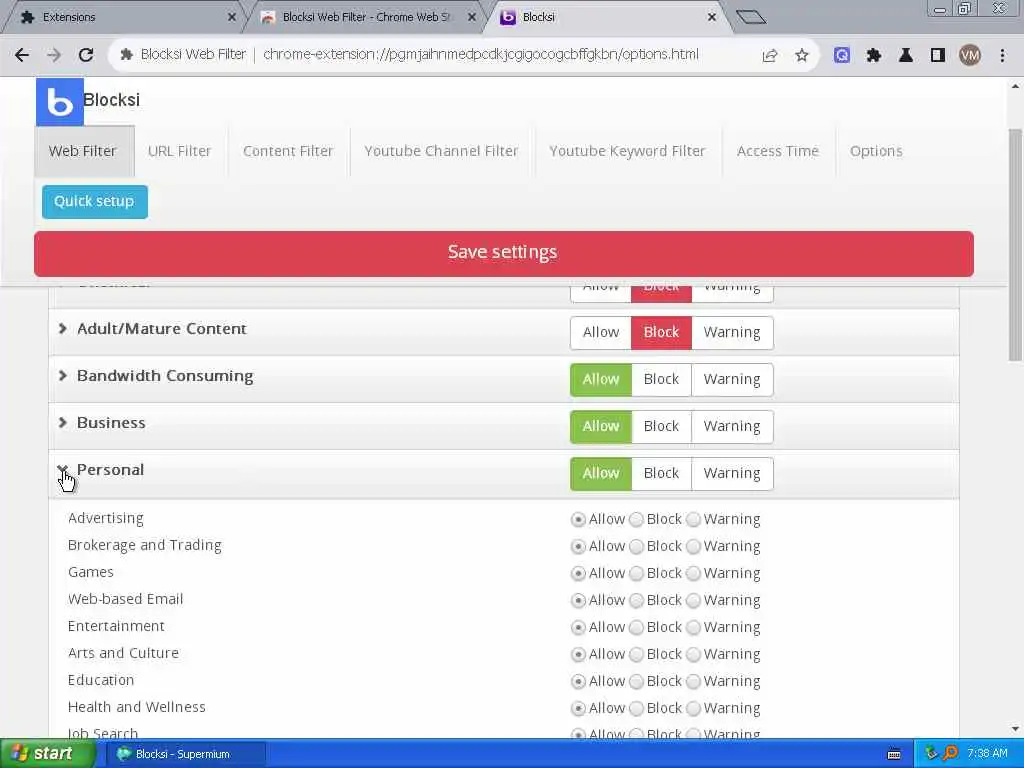This screenshot has width=1024, height=768.
Task: Open the Youtube Keyword Filter tab
Action: click(627, 152)
